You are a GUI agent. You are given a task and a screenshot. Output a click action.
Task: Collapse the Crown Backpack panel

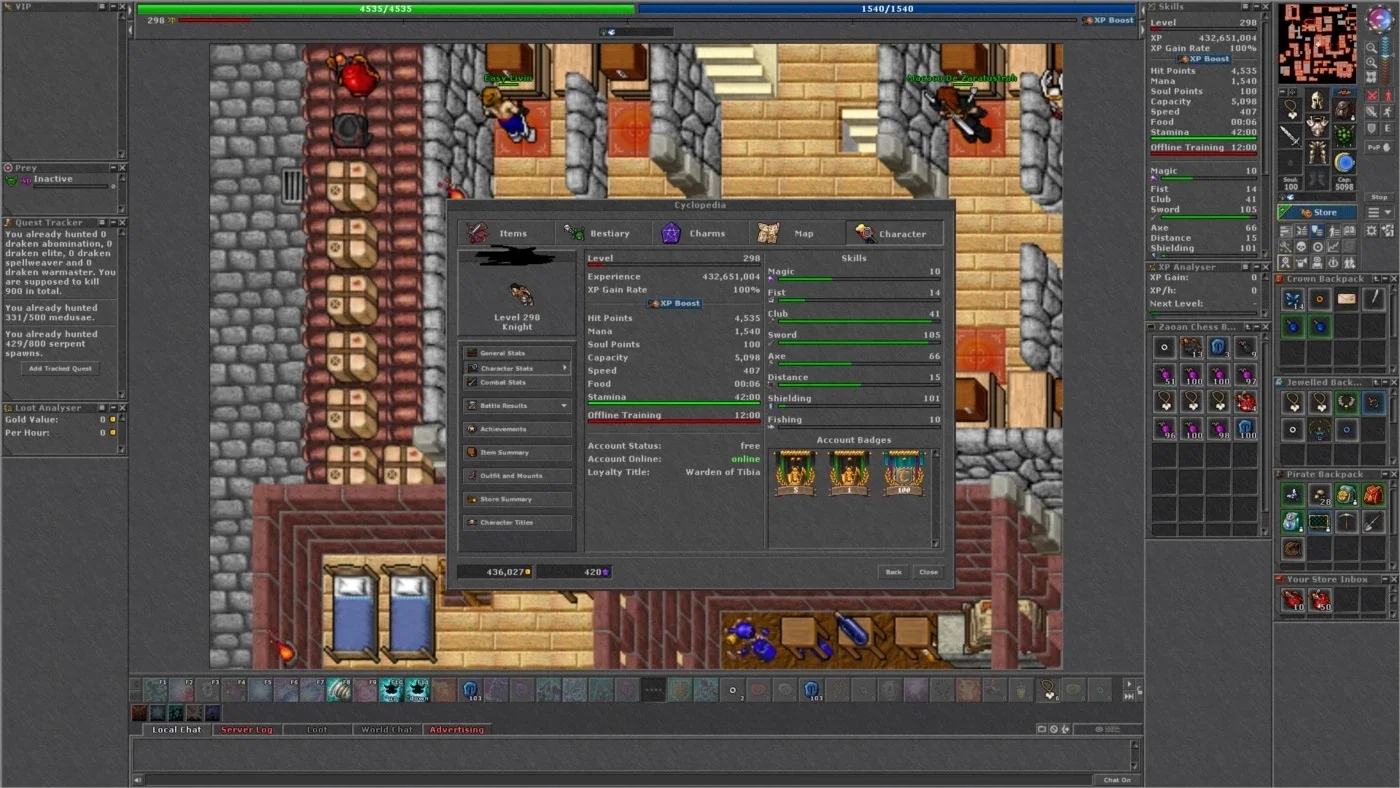tap(1384, 279)
